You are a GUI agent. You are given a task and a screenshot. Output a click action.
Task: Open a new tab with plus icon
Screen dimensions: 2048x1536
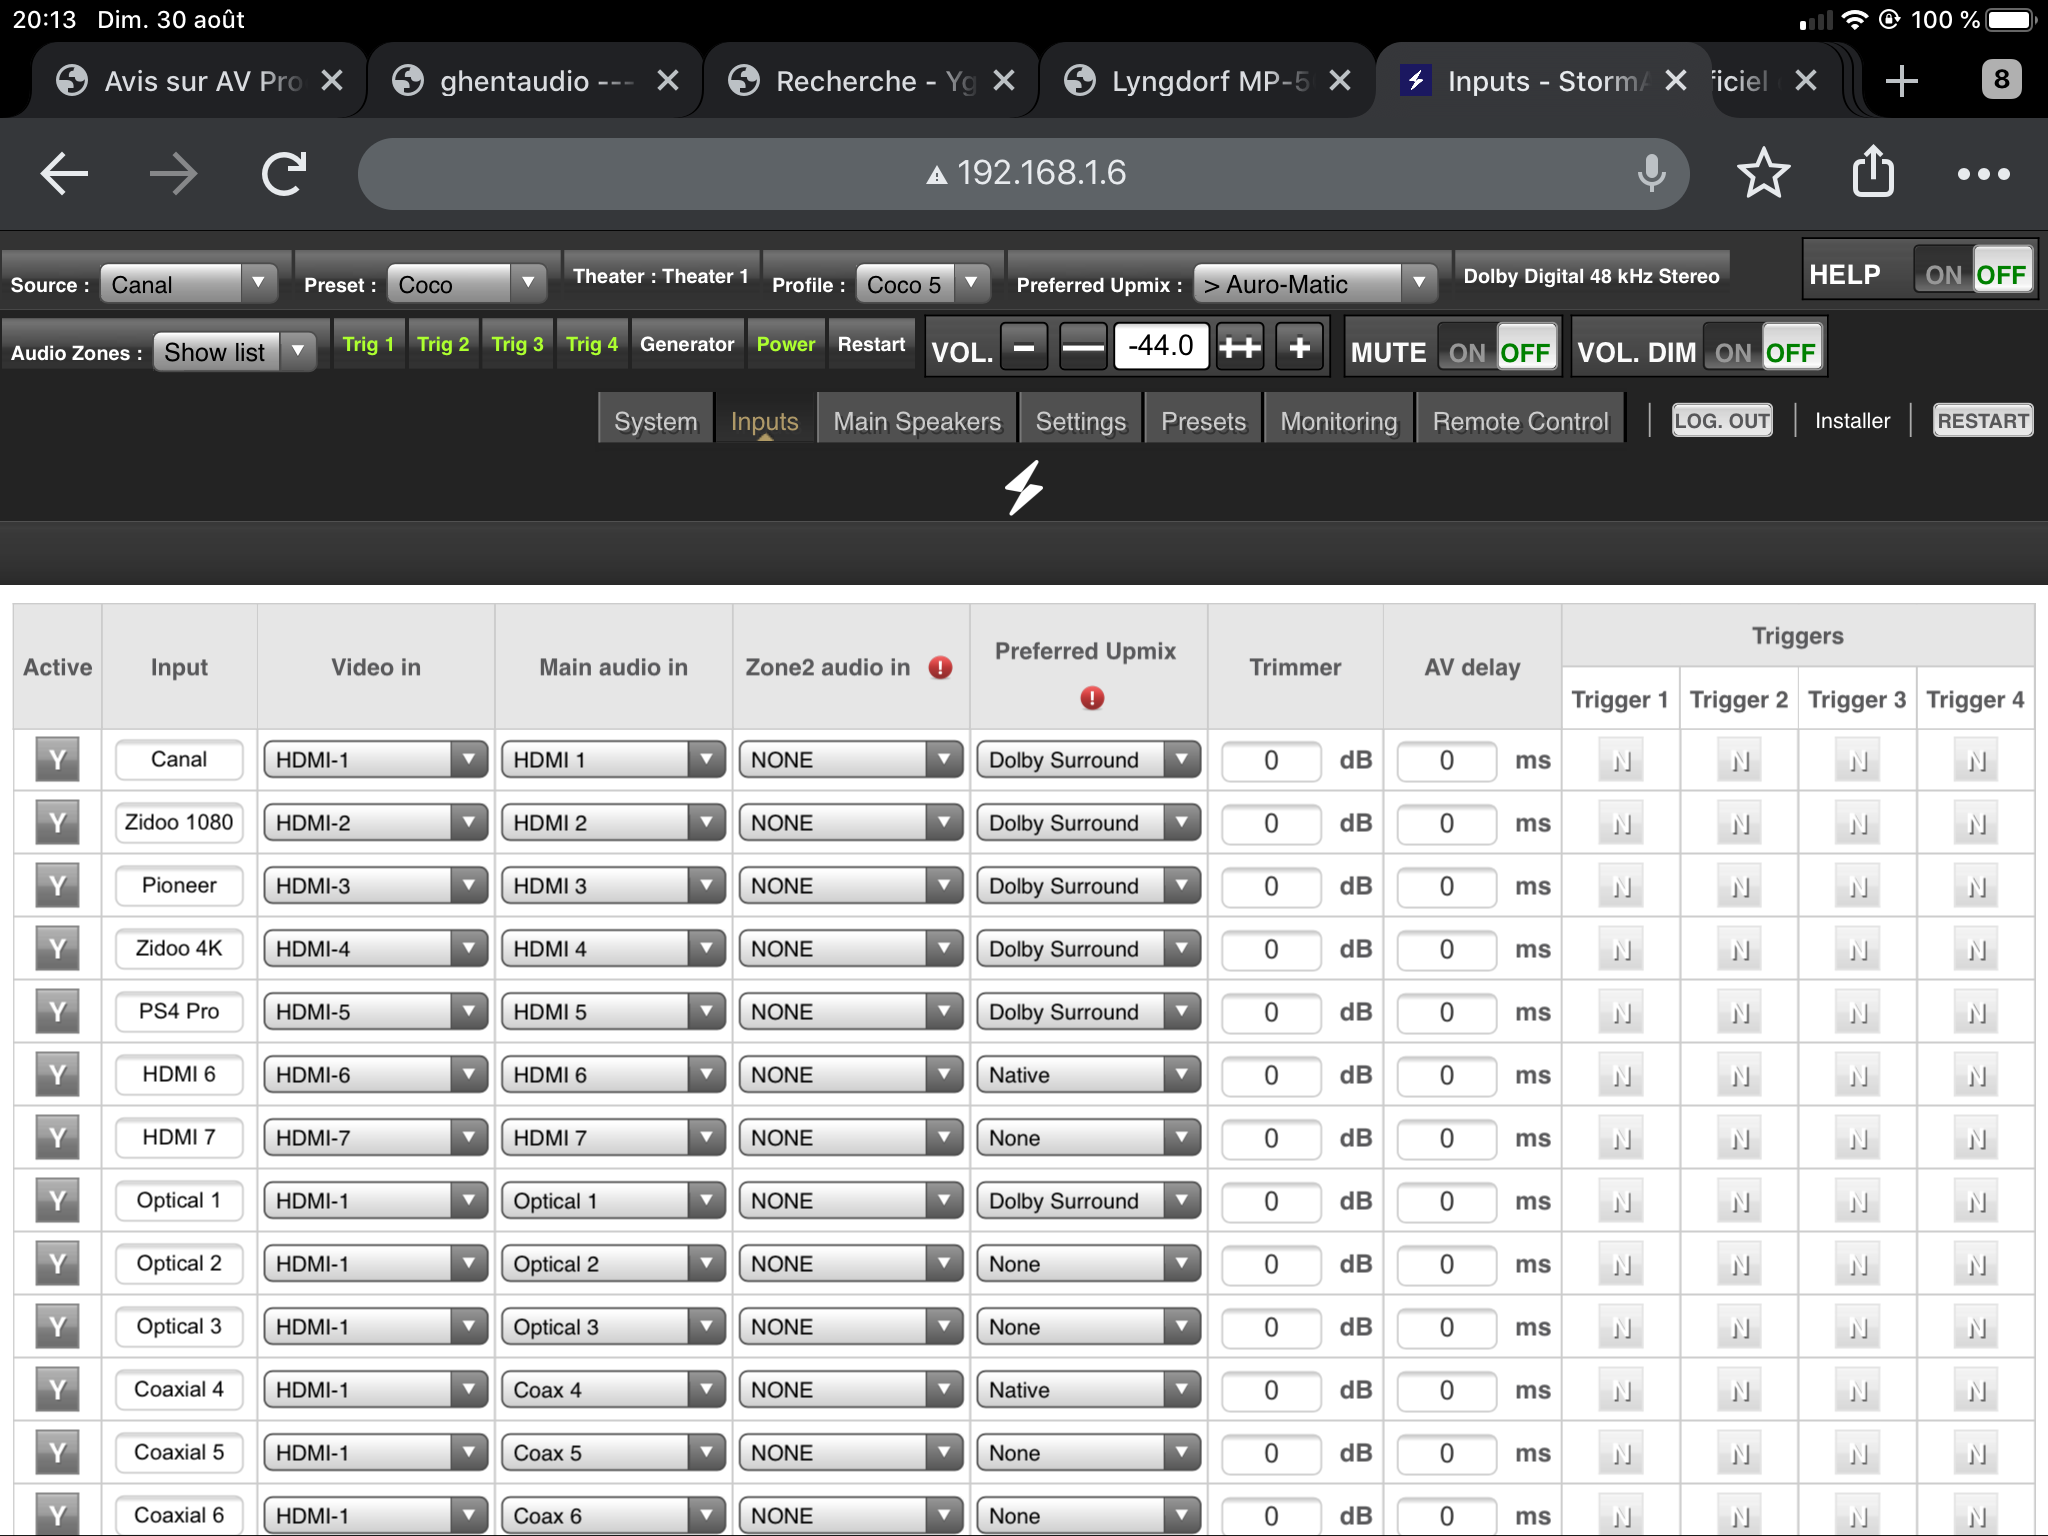[1901, 80]
